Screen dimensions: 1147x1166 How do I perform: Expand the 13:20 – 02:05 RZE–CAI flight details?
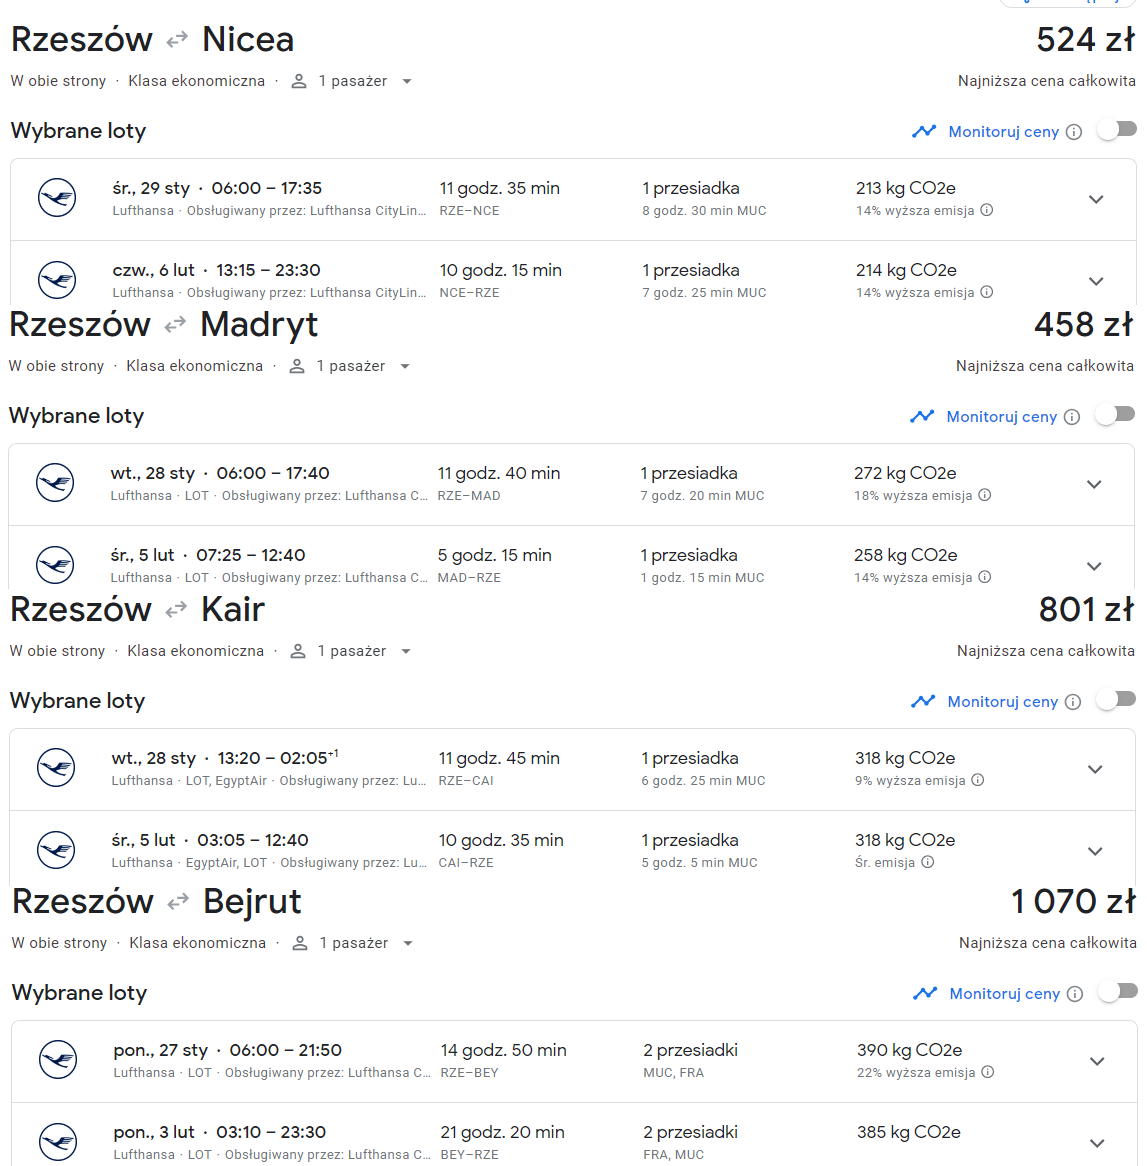pyautogui.click(x=1095, y=769)
